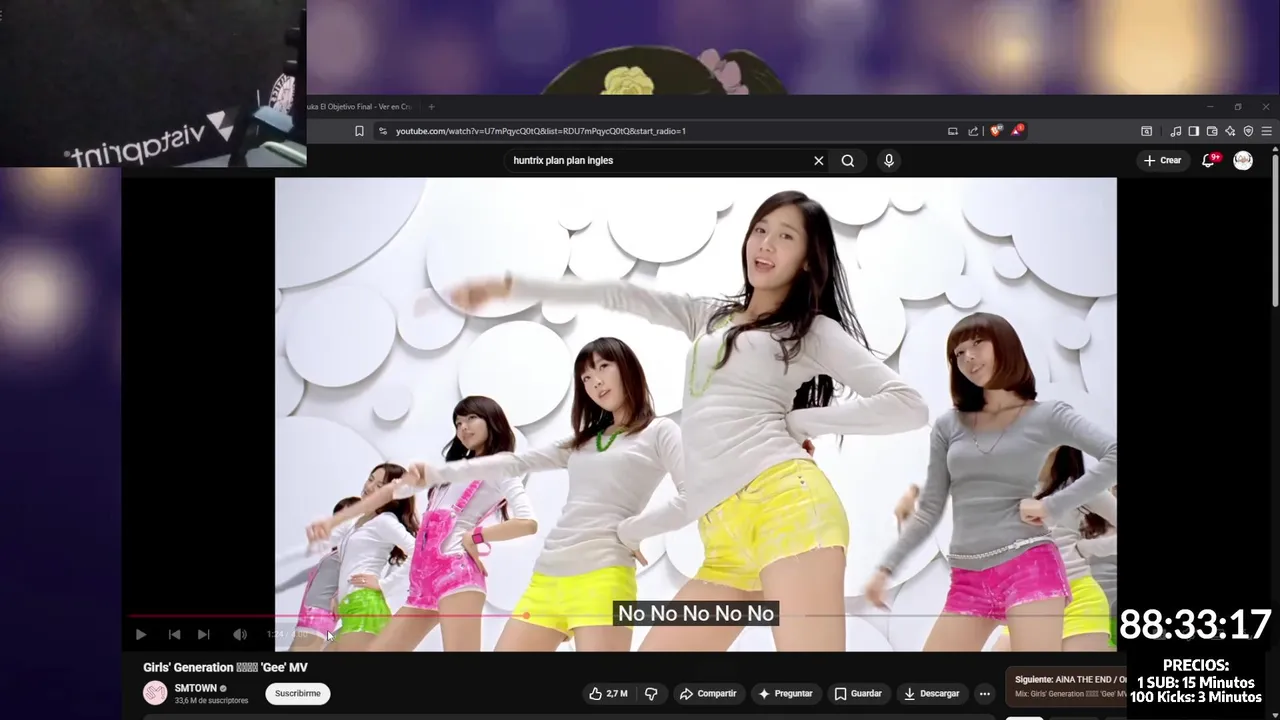This screenshot has width=1280, height=720.
Task: Click the red progress bar scrubber dot
Action: [x=526, y=616]
